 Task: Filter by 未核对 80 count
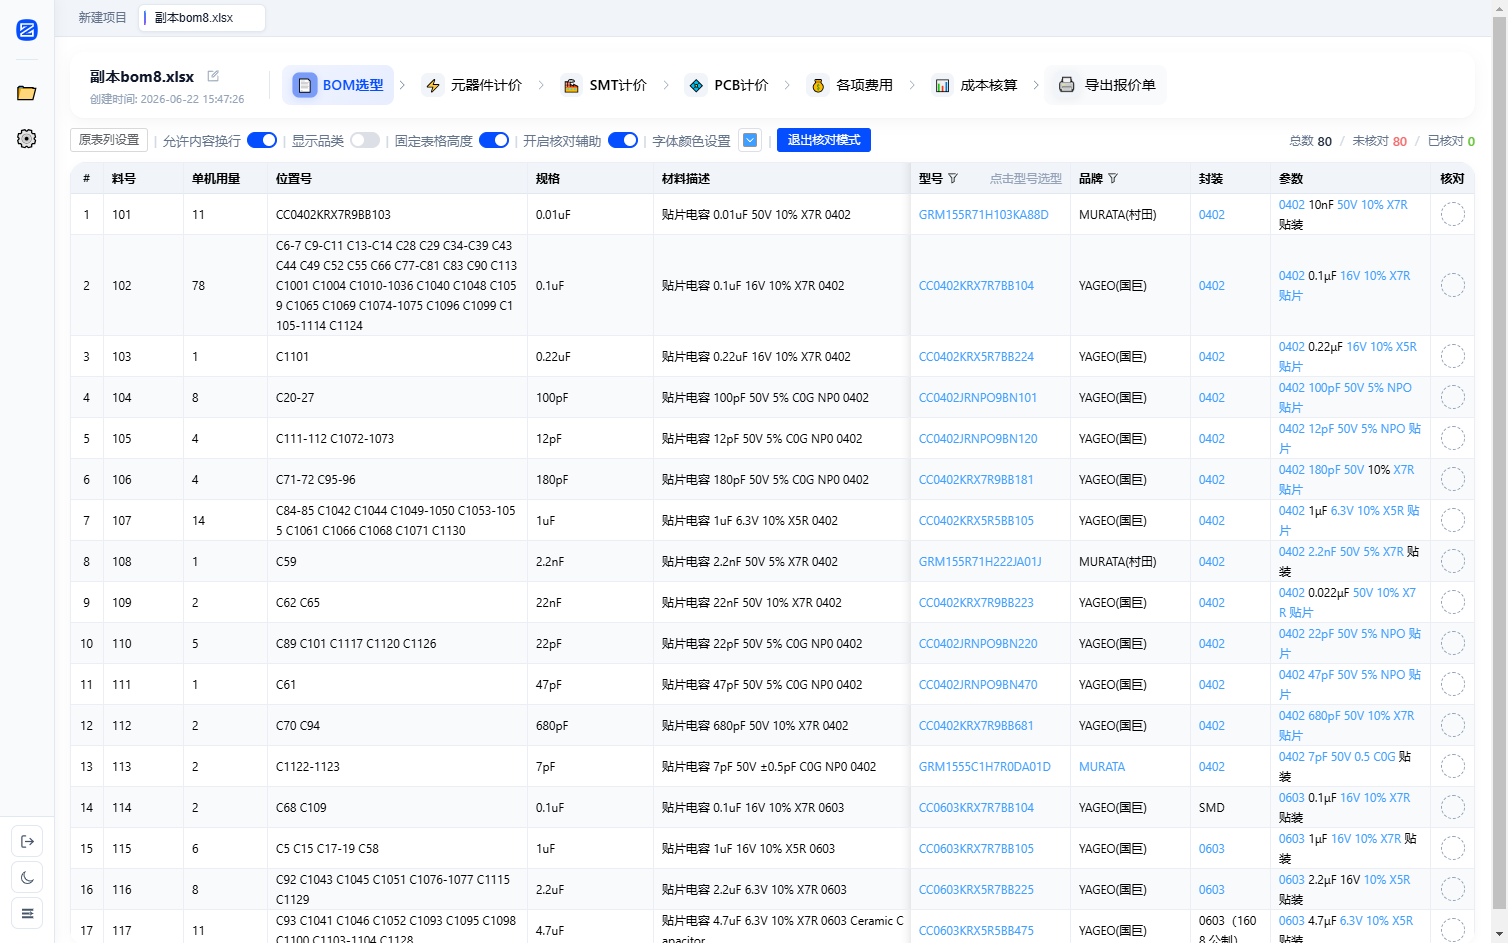pyautogui.click(x=1379, y=141)
